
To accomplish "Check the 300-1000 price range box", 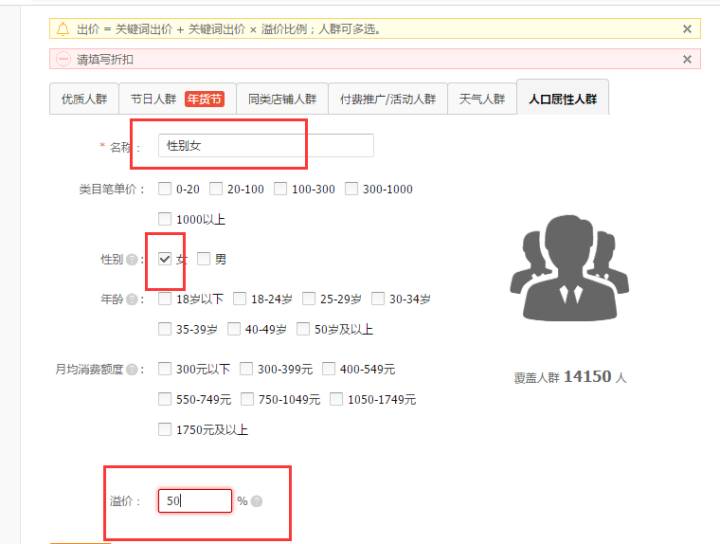I will (x=351, y=189).
